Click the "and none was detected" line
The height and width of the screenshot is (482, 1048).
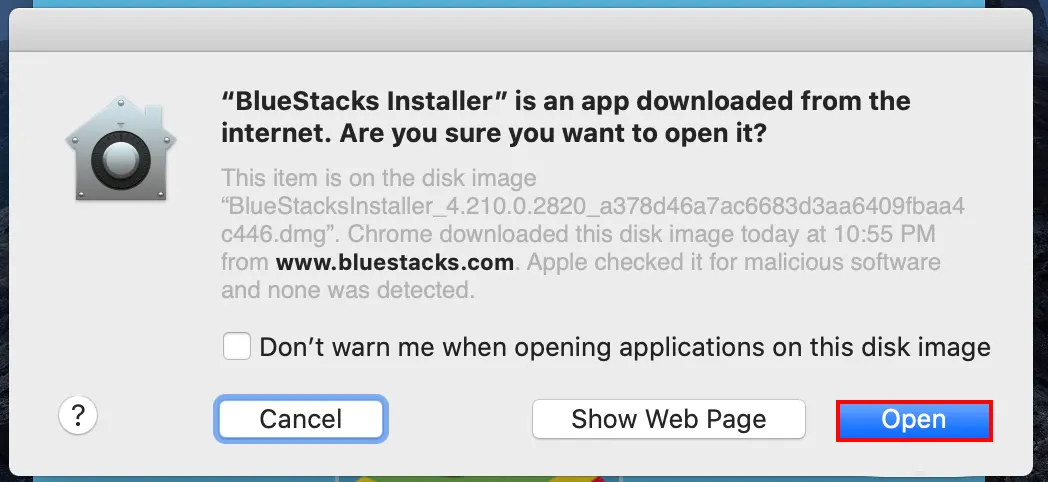click(348, 291)
